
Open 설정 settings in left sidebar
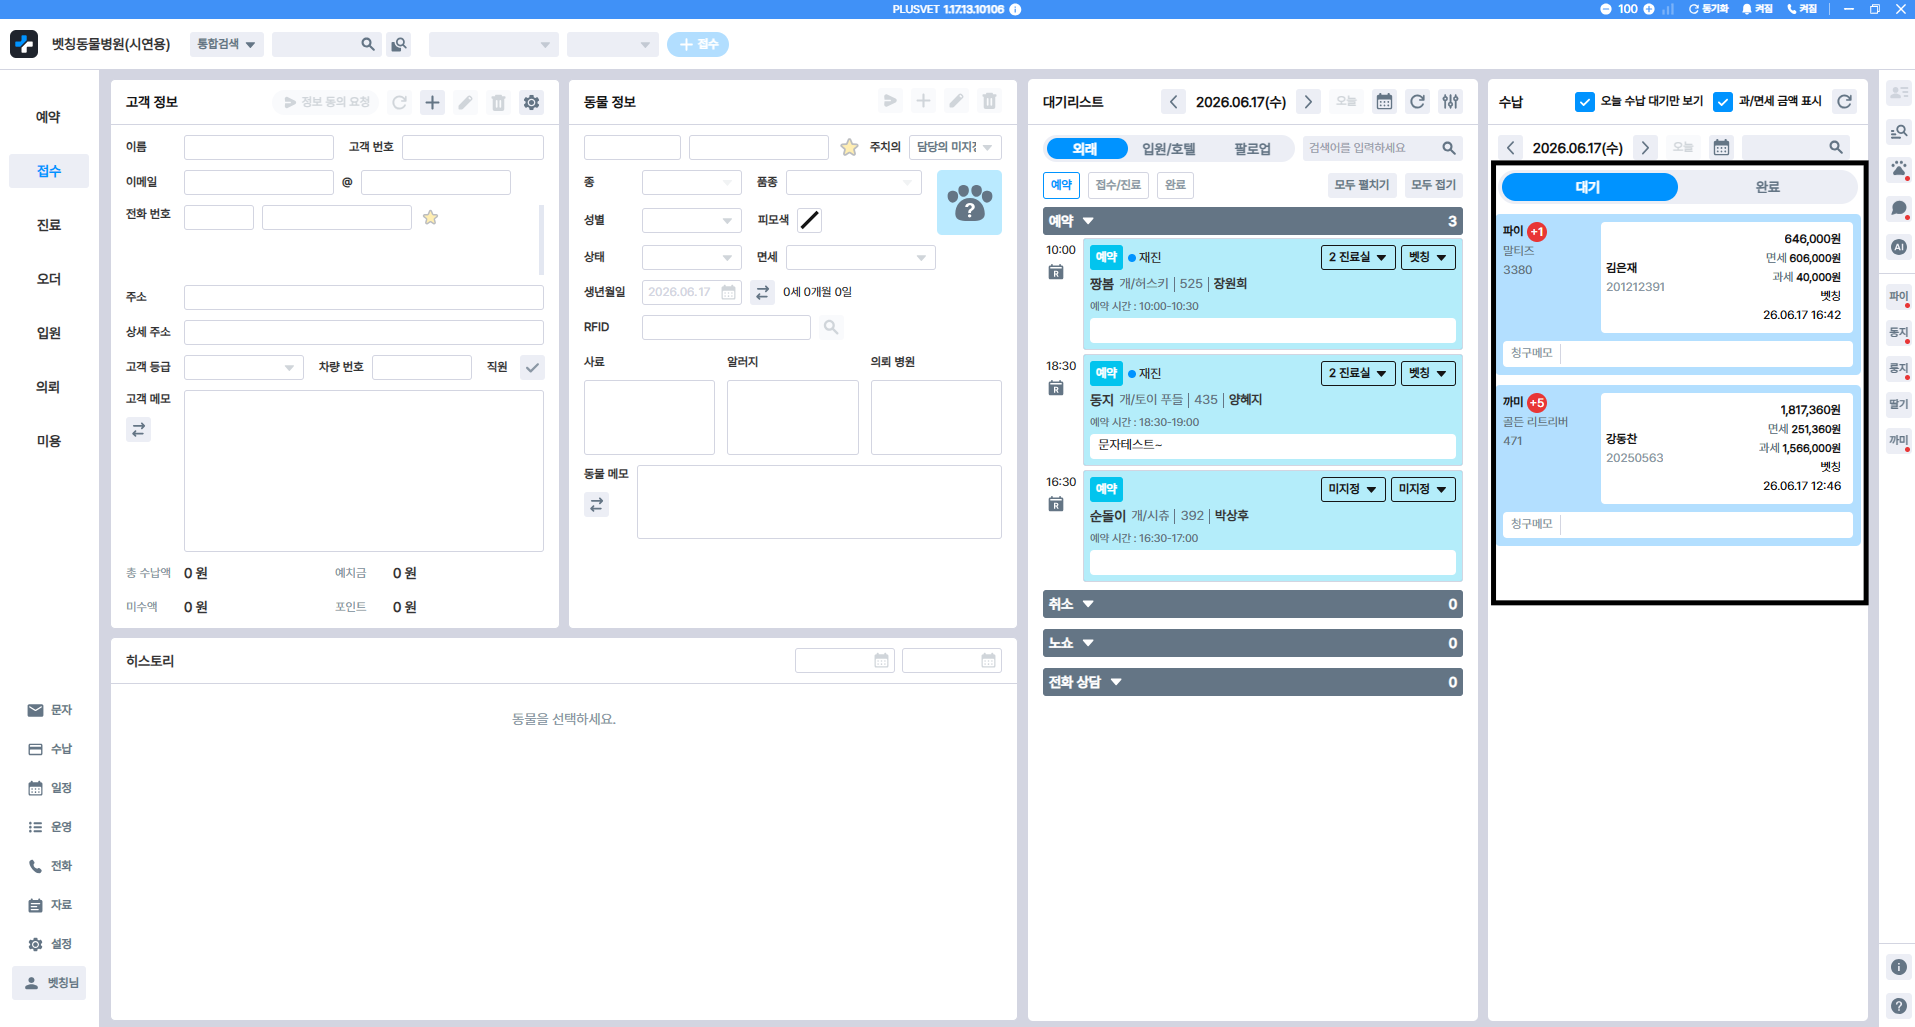click(x=49, y=944)
